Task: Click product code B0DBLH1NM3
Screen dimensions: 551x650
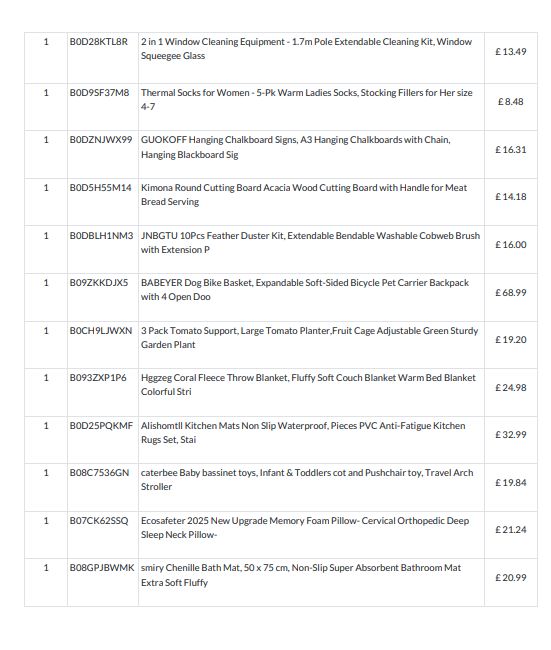Action: coord(101,236)
